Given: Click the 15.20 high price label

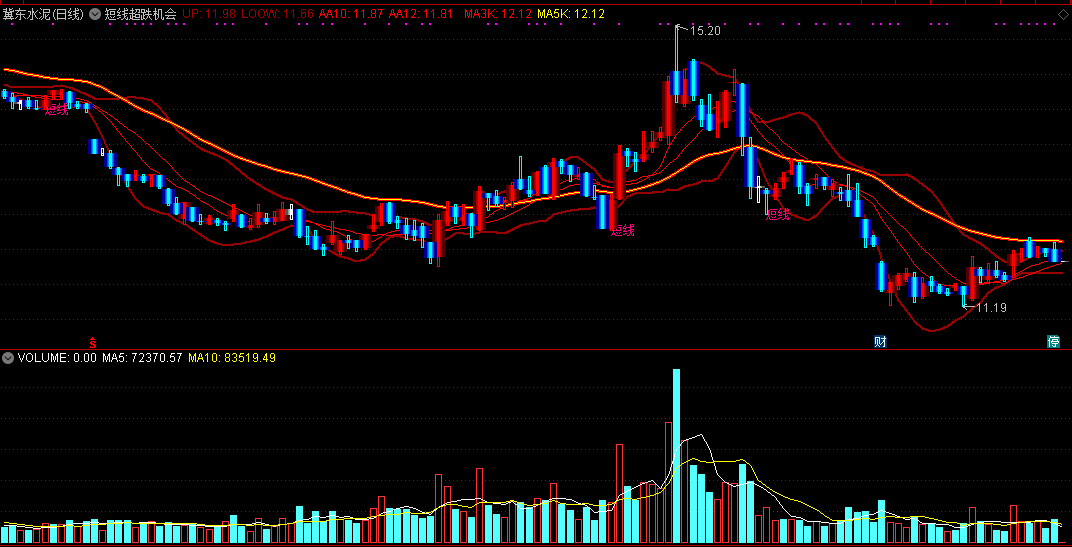Looking at the screenshot, I should pyautogui.click(x=705, y=31).
